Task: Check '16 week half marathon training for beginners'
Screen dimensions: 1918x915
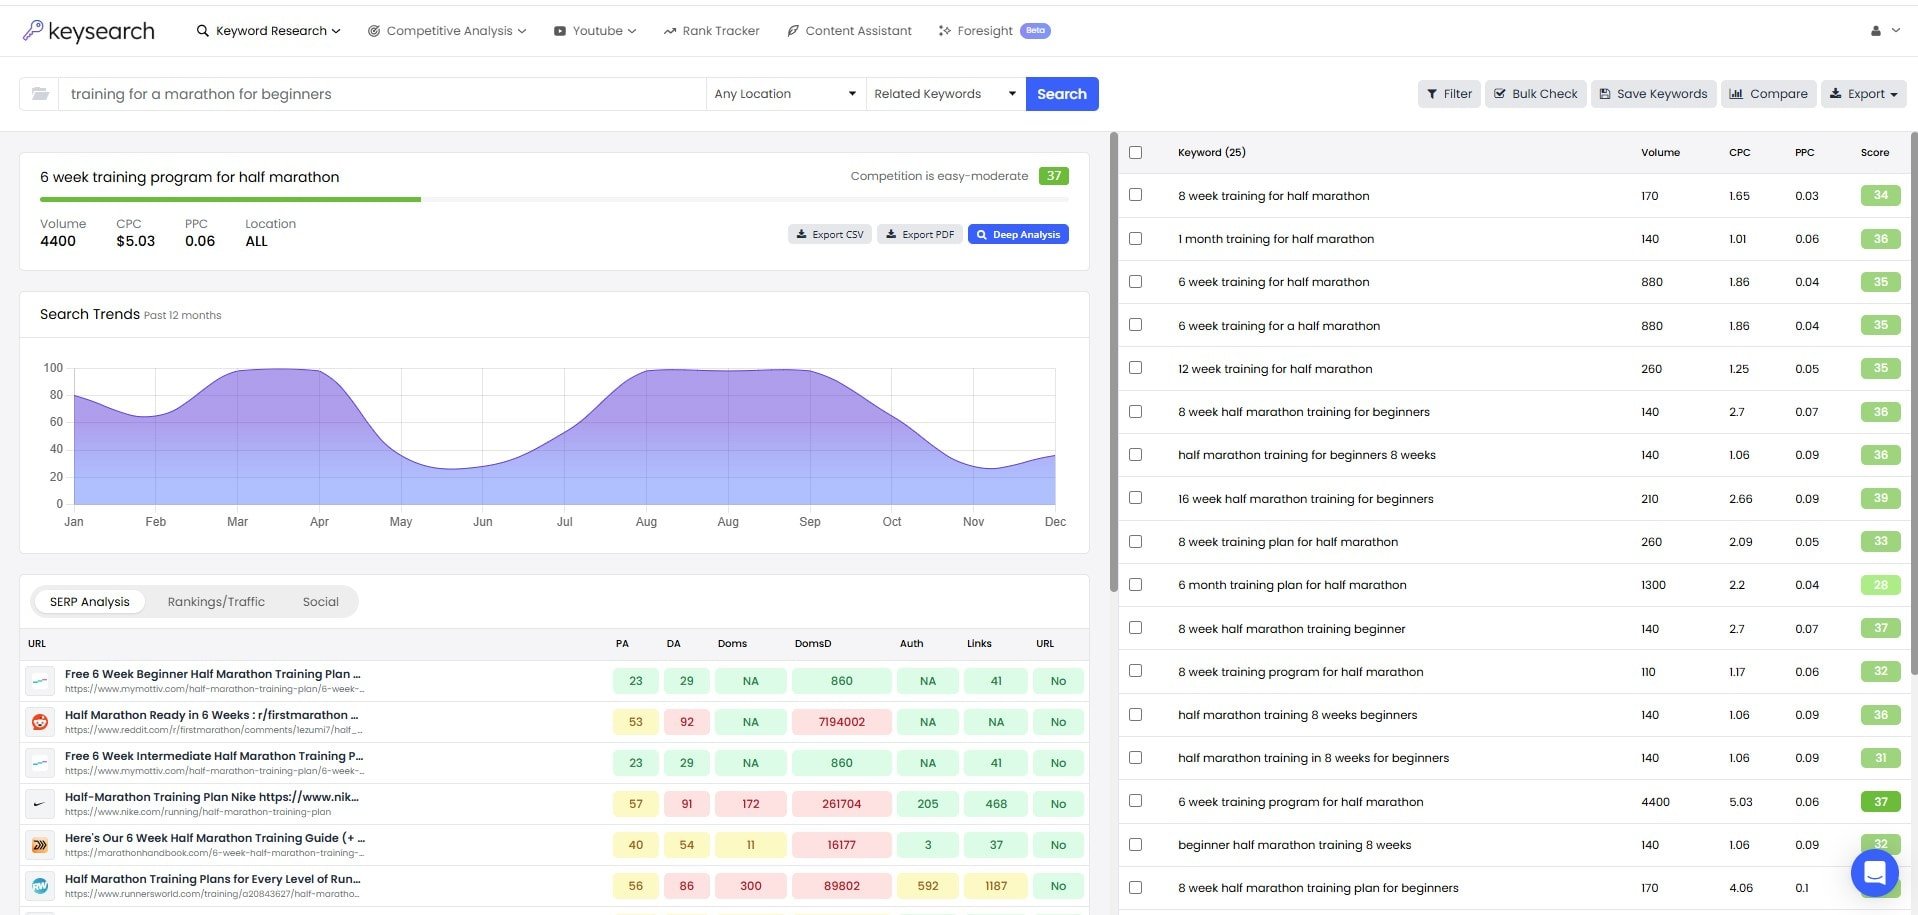Action: tap(1135, 498)
